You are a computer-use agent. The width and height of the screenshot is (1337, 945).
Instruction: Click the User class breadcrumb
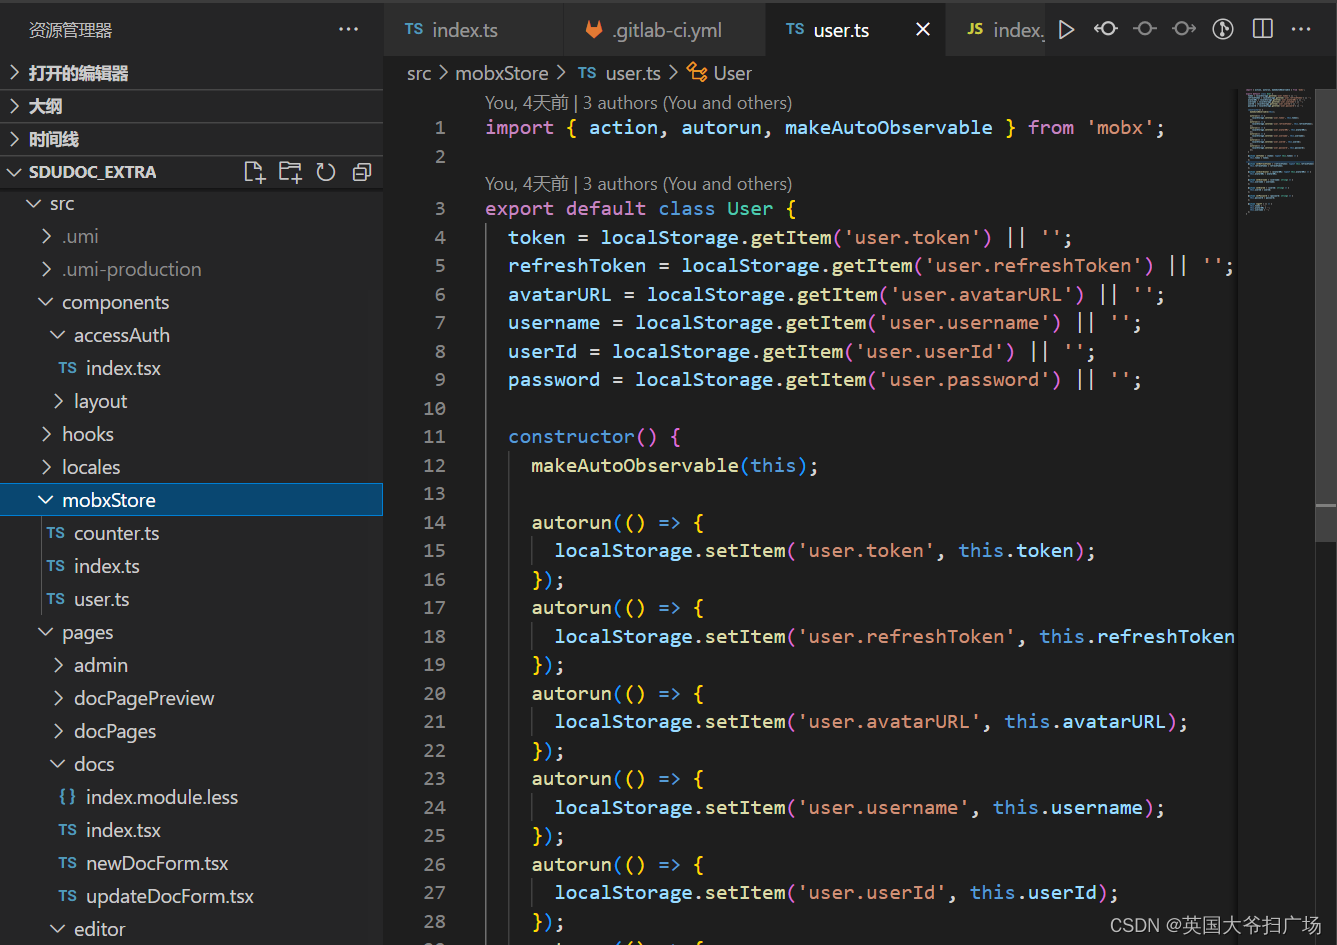(720, 73)
